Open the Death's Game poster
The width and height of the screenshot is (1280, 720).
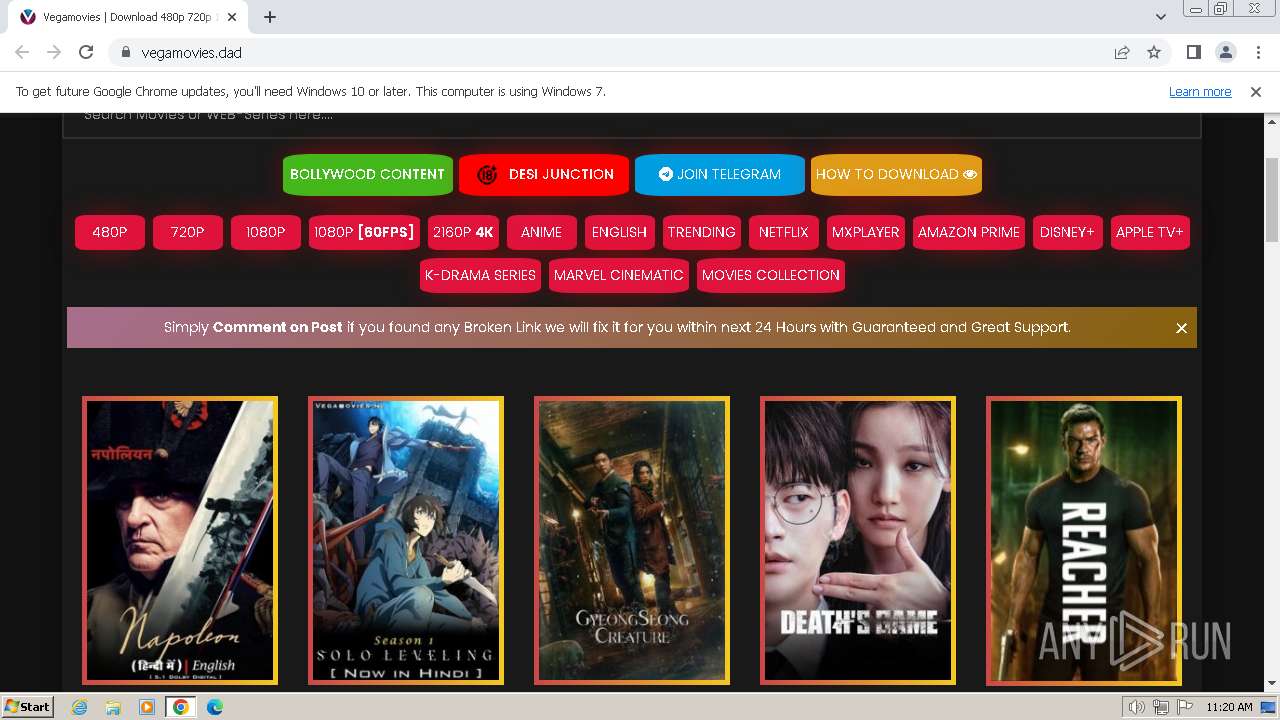[x=858, y=541]
